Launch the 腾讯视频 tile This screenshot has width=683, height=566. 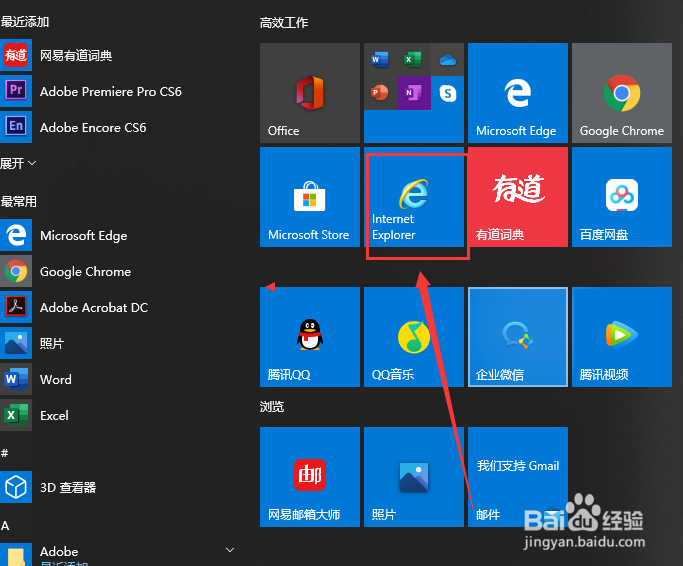tap(622, 337)
